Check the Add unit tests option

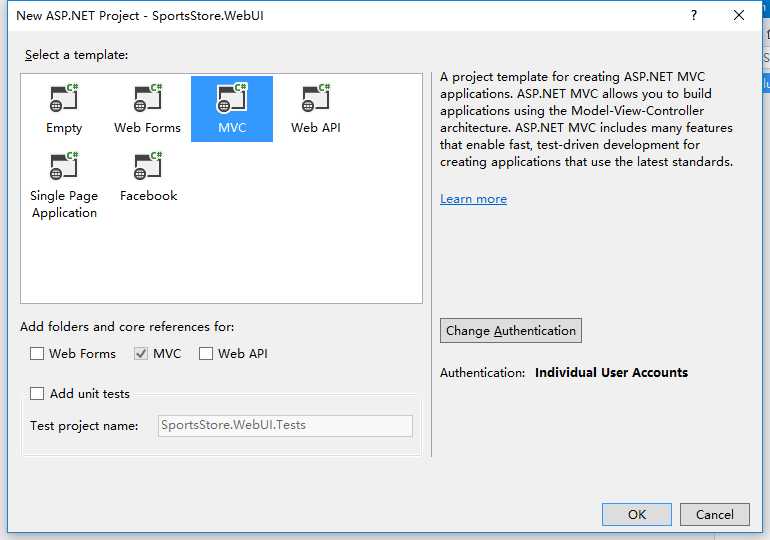37,393
